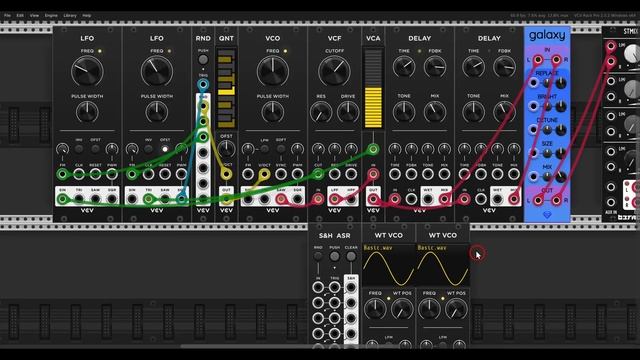Click the RND module's TRIG input jack

click(x=203, y=85)
